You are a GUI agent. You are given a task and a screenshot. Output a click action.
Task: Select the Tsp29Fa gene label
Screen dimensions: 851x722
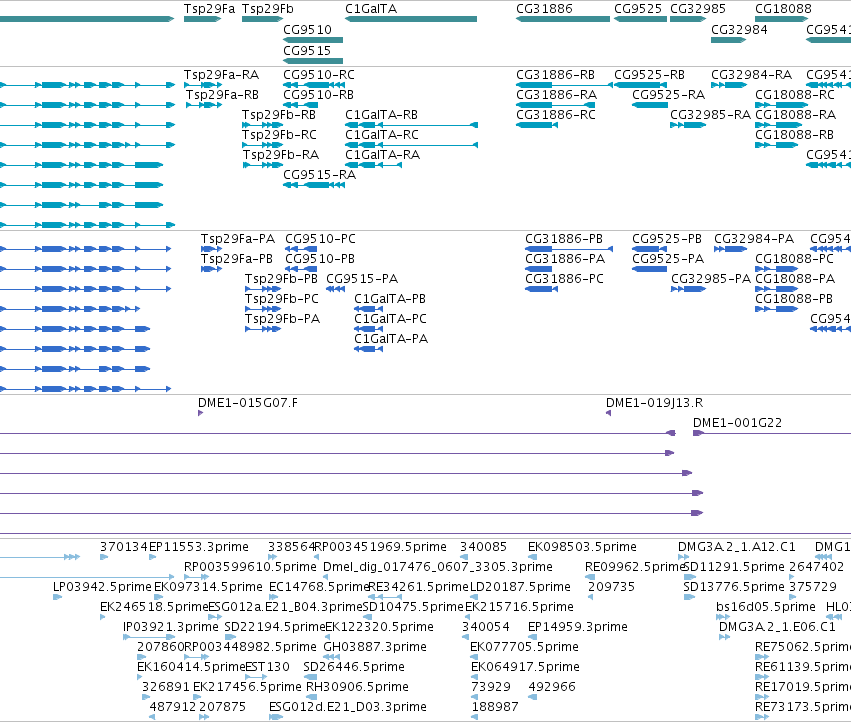point(209,9)
